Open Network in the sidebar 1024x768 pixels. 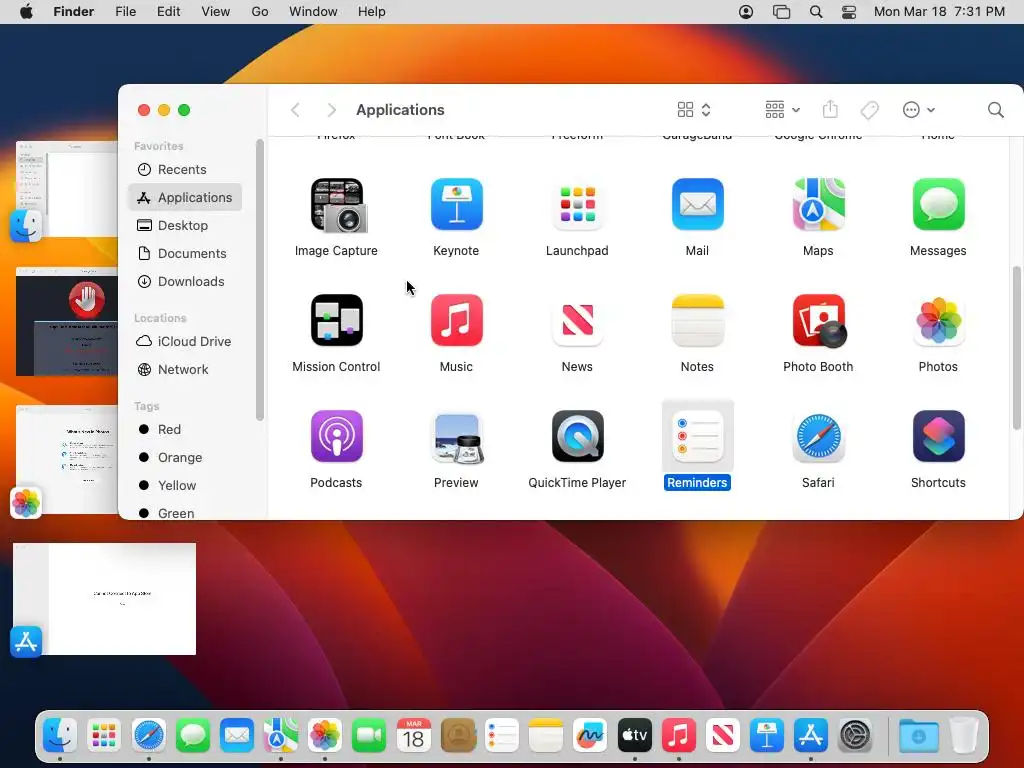[x=185, y=370]
